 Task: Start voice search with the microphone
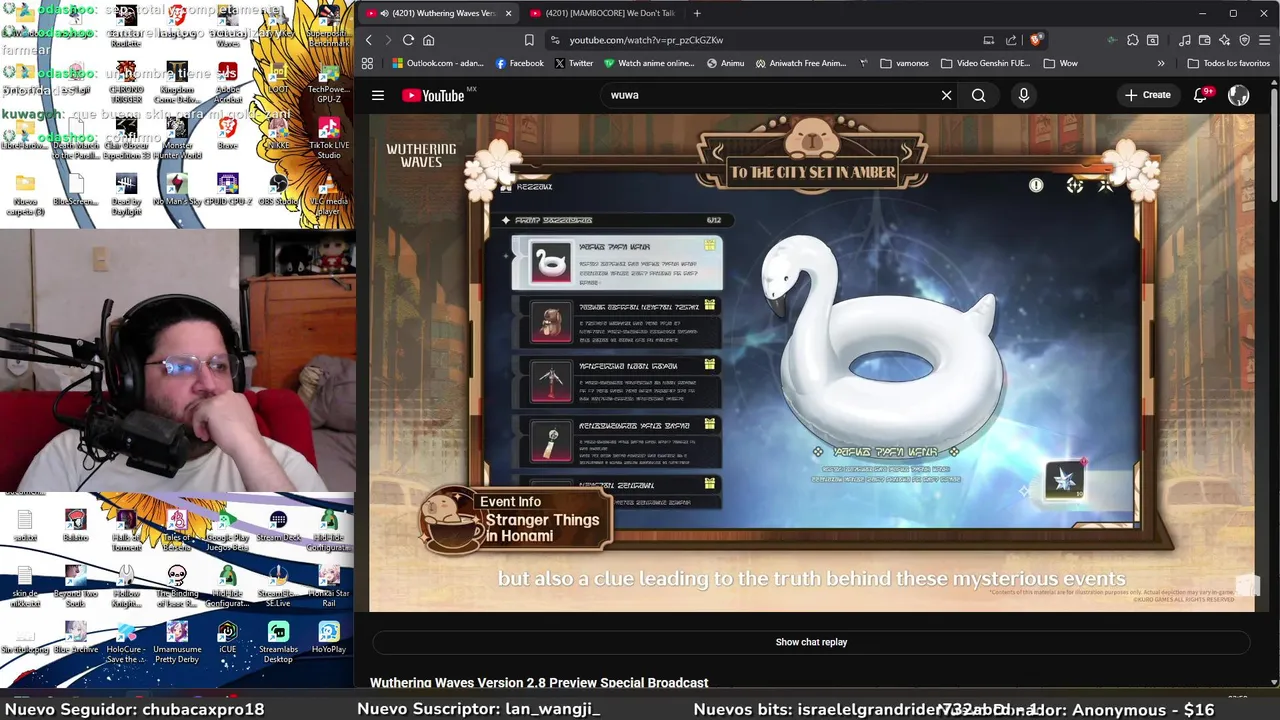point(1023,95)
